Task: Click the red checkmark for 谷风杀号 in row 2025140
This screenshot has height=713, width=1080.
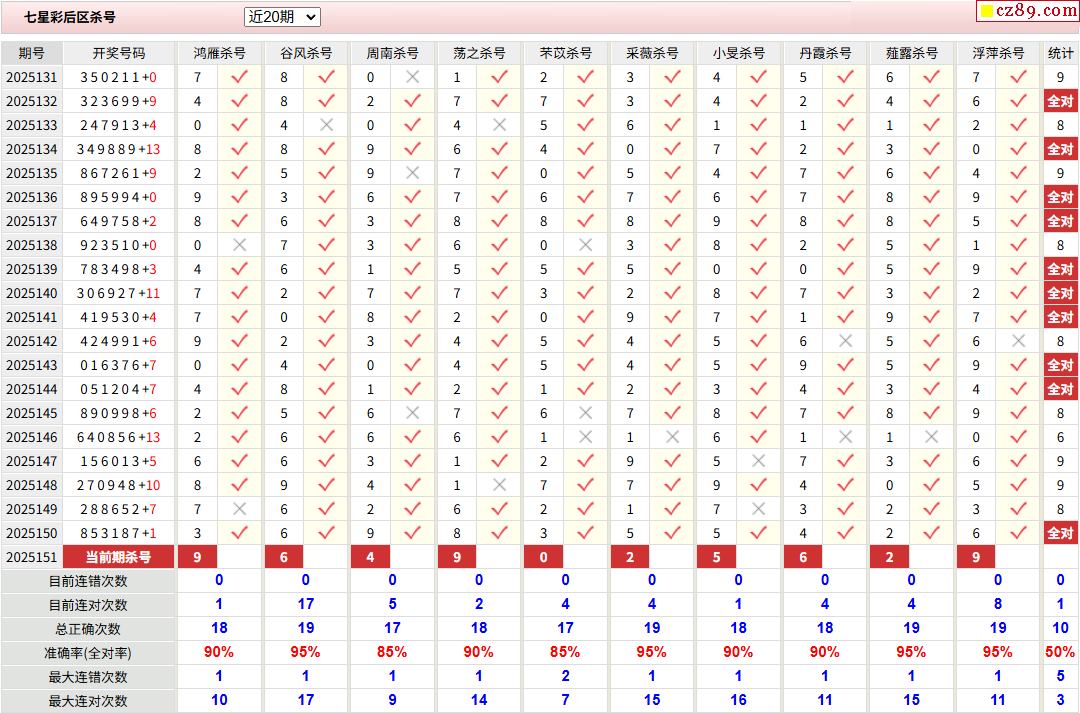Action: coord(326,293)
